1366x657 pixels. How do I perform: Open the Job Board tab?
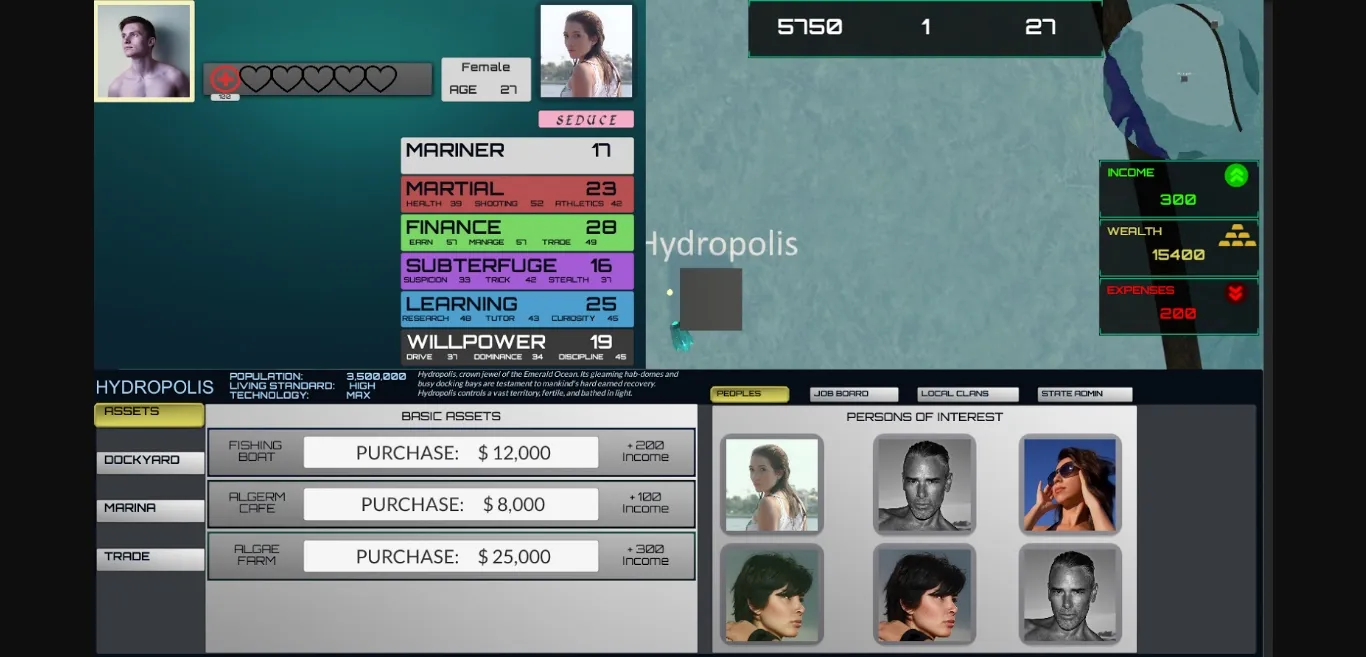point(853,394)
